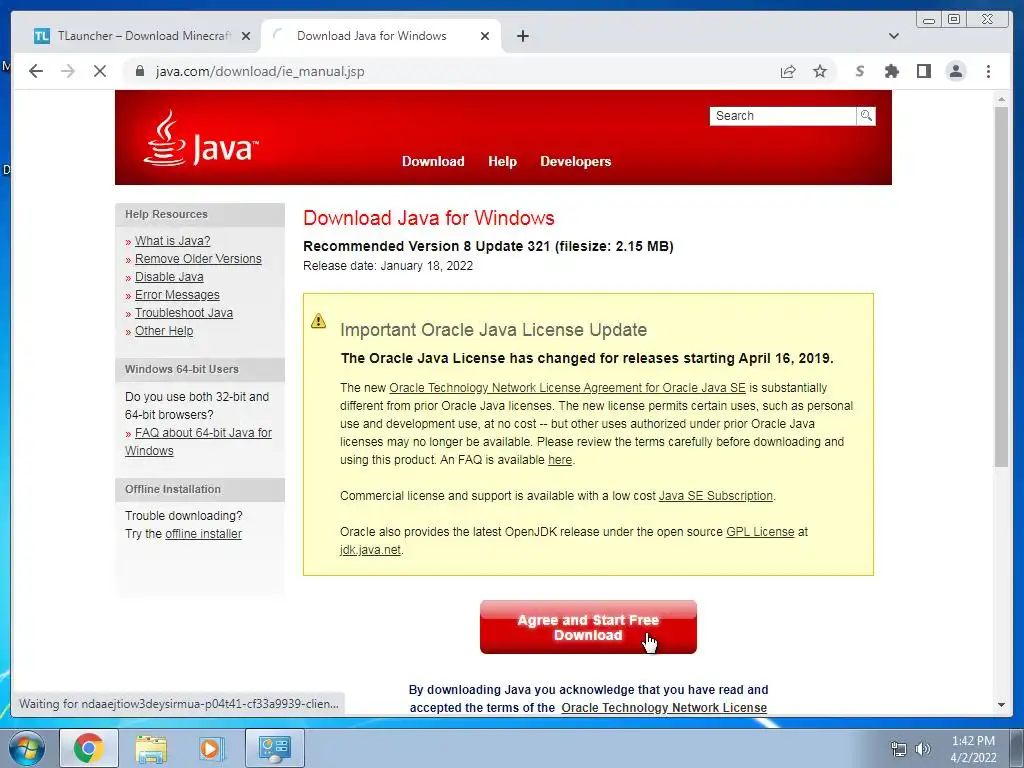Open FAQ about 64-bit Java link
The image size is (1024, 768).
pyautogui.click(x=203, y=433)
